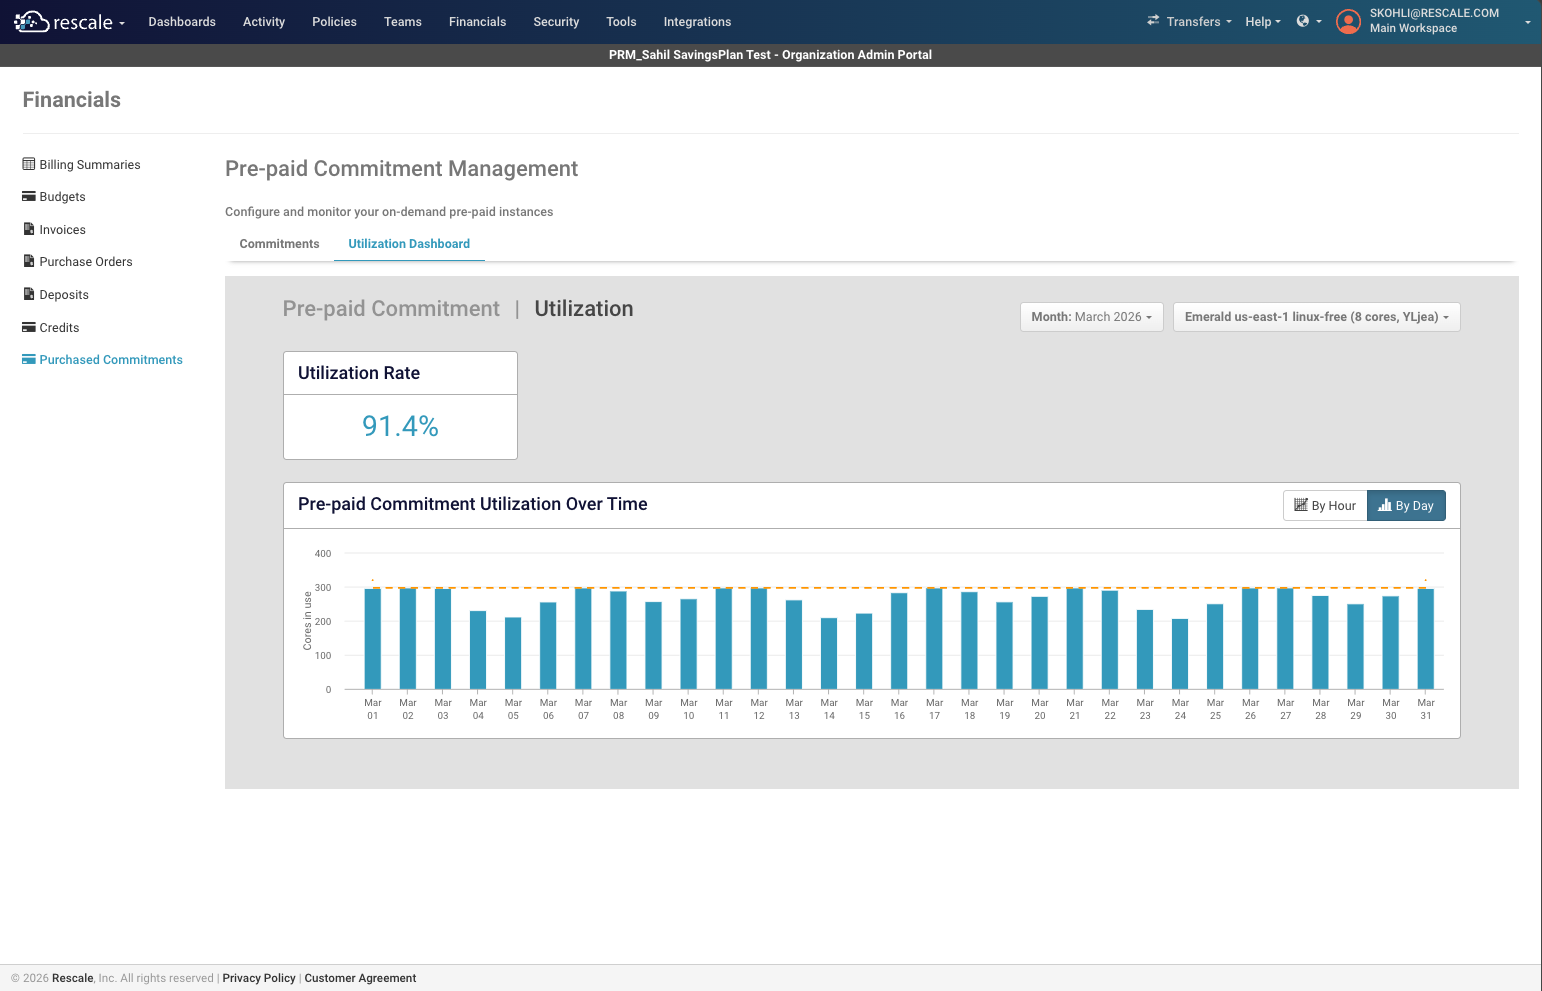Click the Mar 24 utilization bar
Viewport: 1542px width, 991px height.
(x=1180, y=654)
